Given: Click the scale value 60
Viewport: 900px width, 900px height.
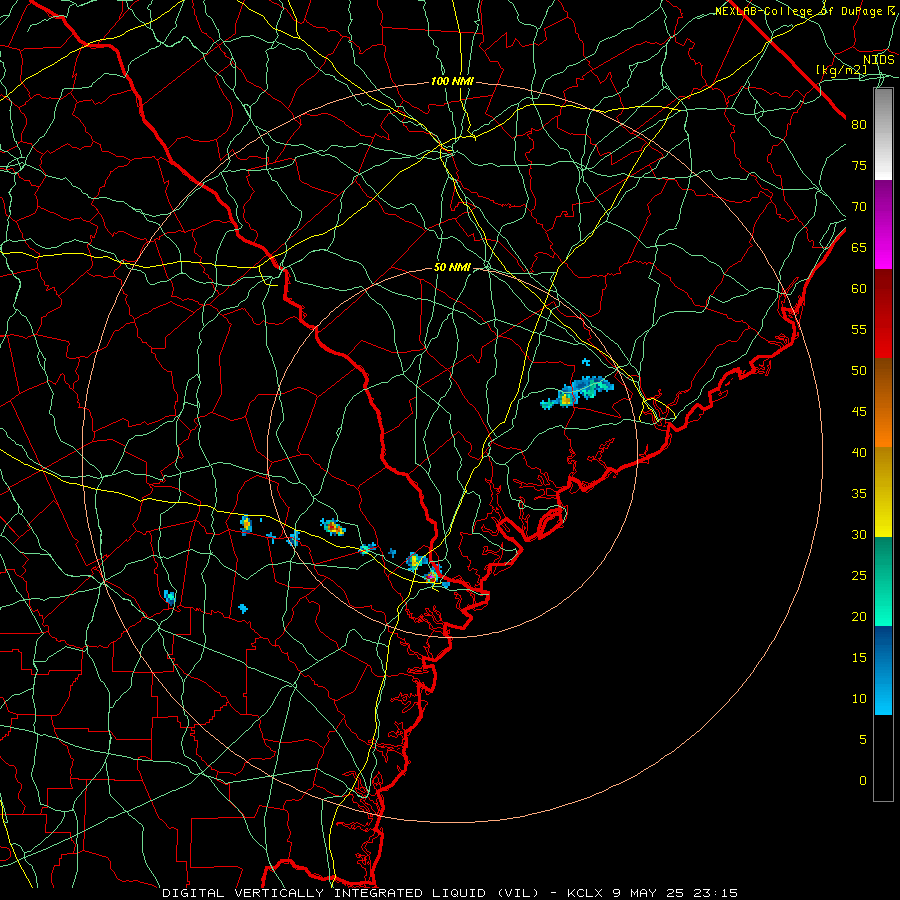Looking at the screenshot, I should 859,289.
